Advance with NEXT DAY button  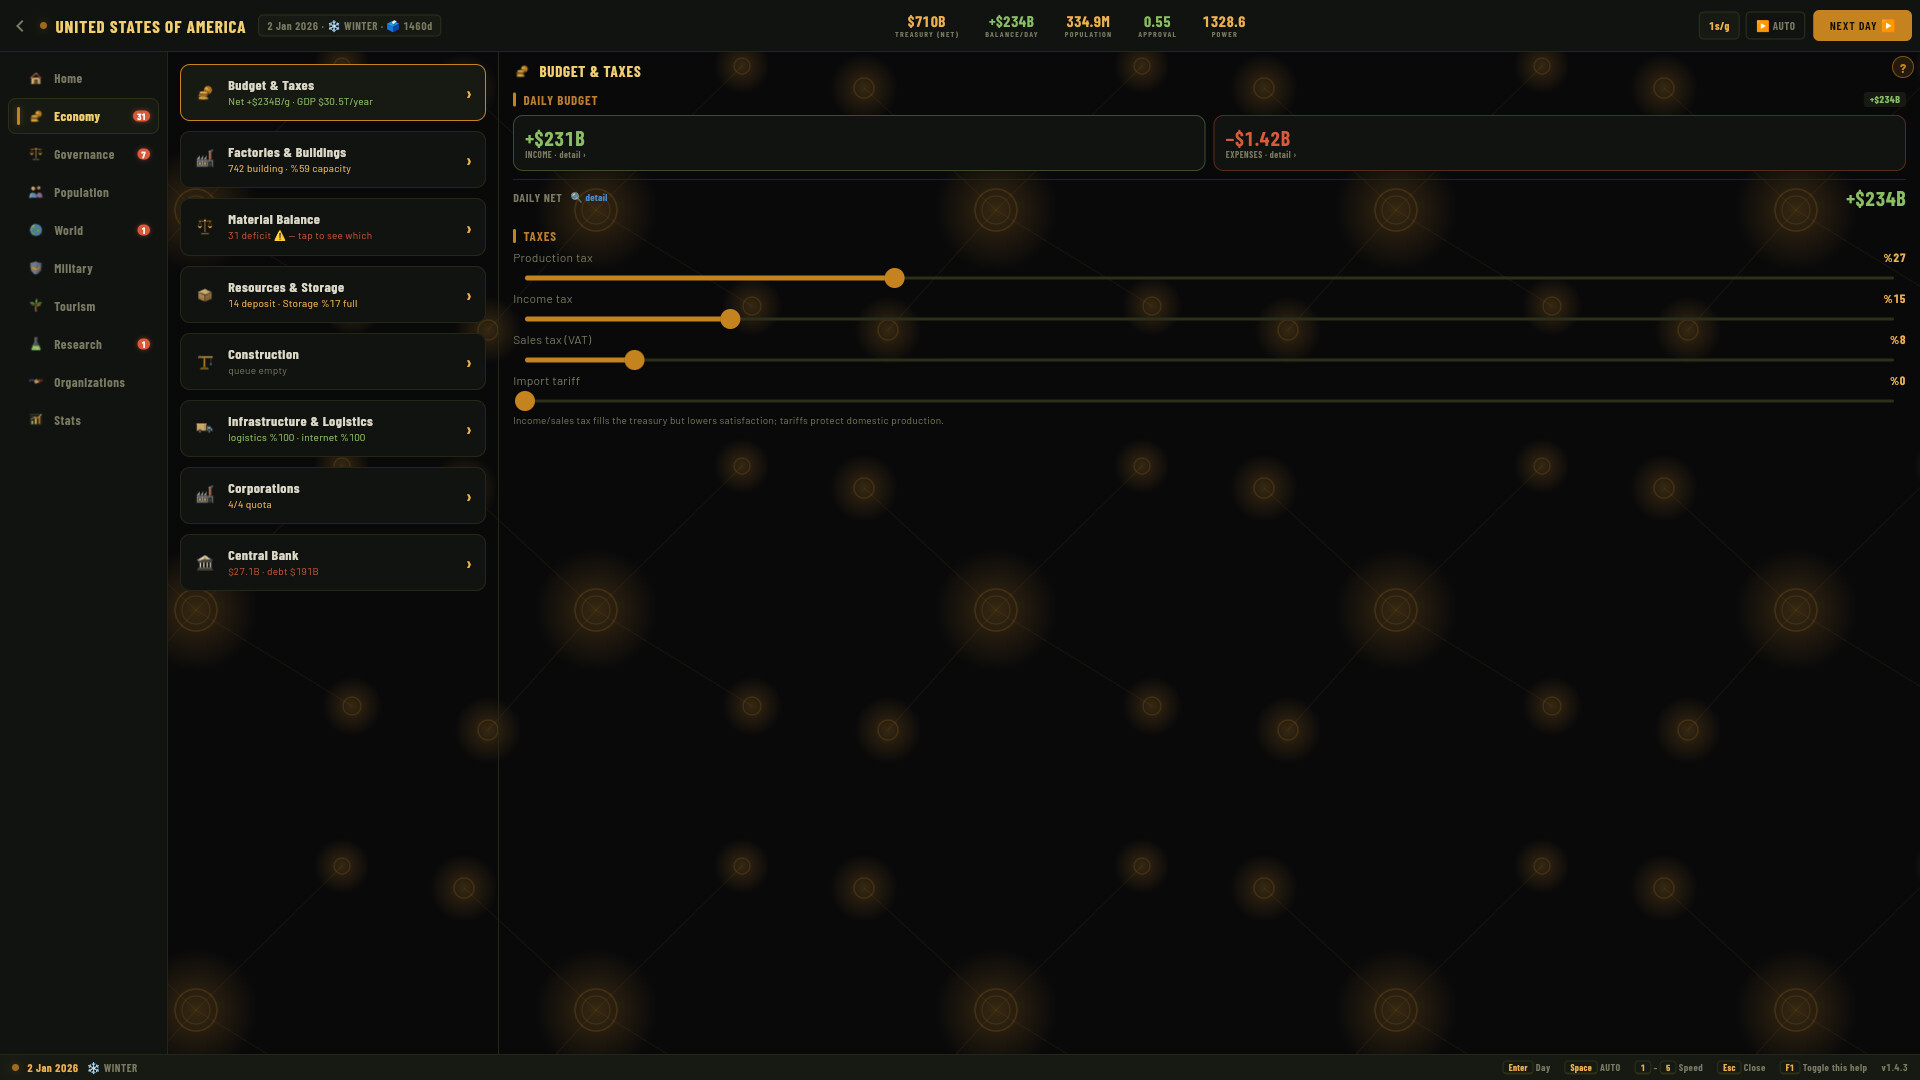coord(1862,26)
